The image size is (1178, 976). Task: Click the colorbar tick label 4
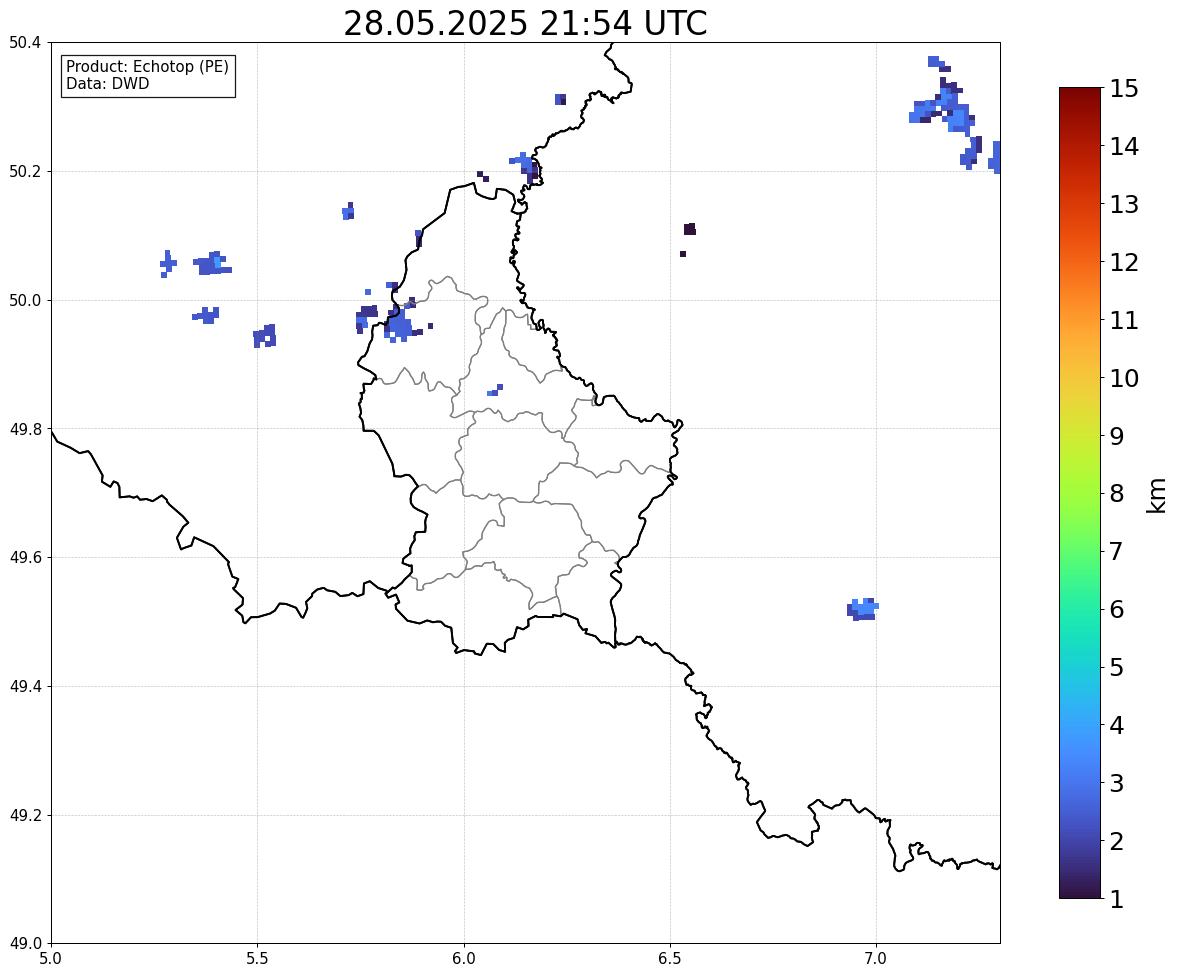(1117, 725)
